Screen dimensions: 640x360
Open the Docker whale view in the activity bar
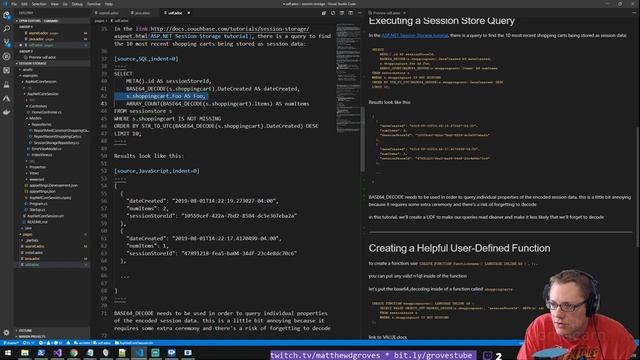(7, 112)
